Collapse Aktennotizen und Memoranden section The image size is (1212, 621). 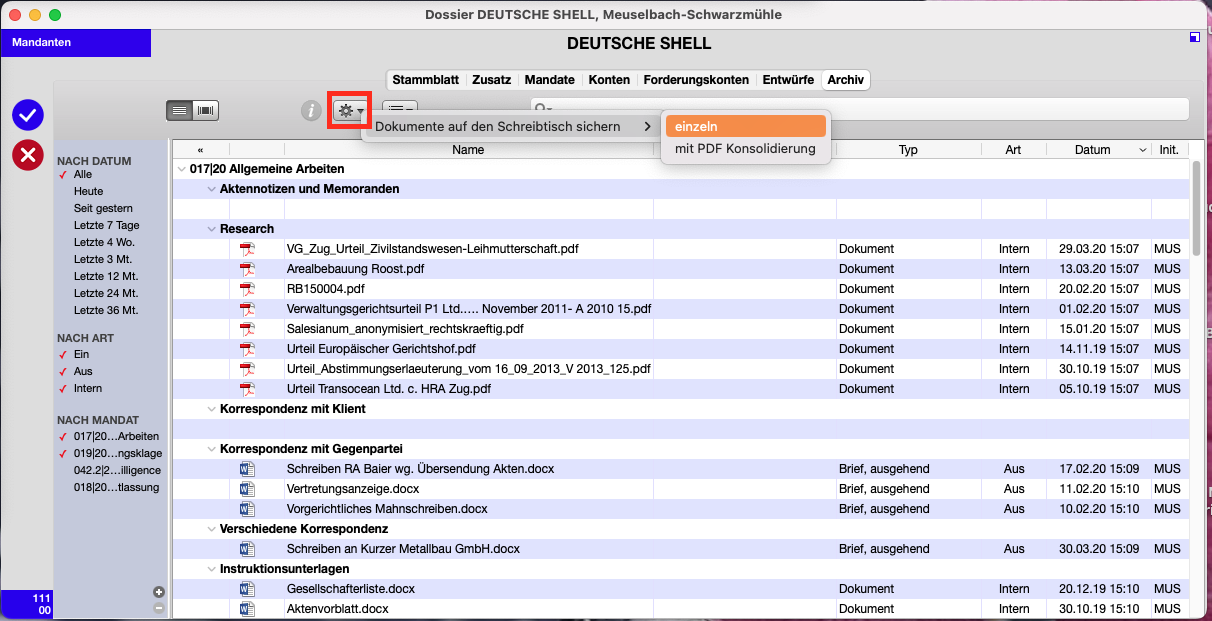tap(211, 189)
